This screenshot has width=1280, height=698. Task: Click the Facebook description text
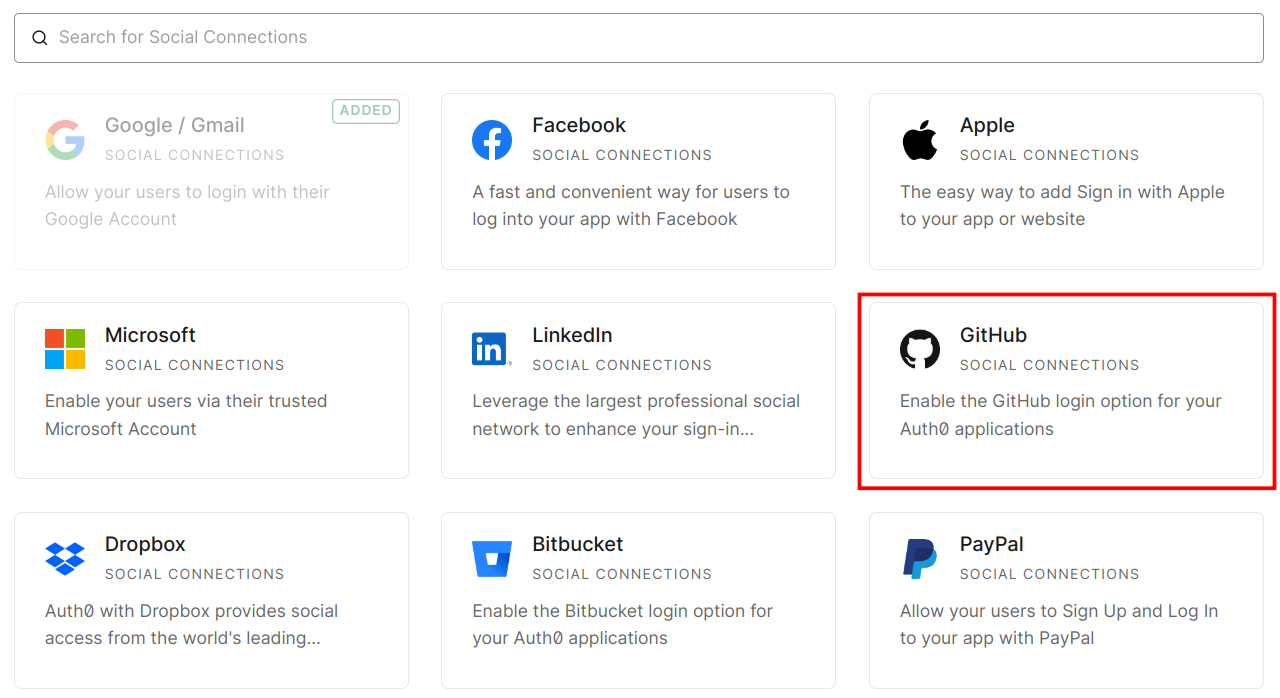point(631,205)
